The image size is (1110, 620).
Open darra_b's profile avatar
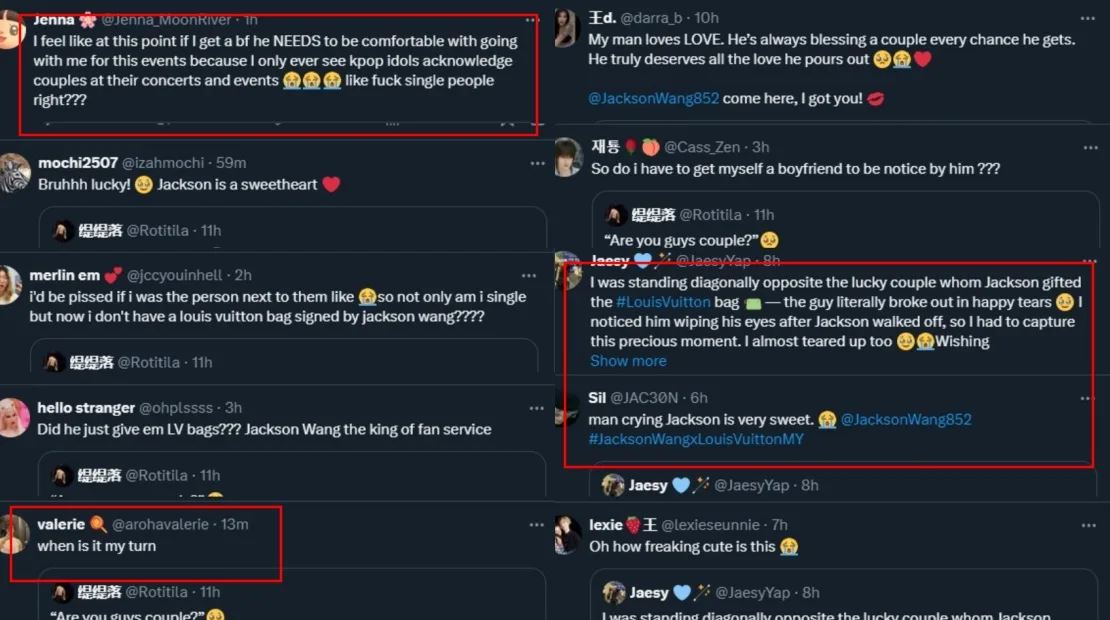coord(568,27)
